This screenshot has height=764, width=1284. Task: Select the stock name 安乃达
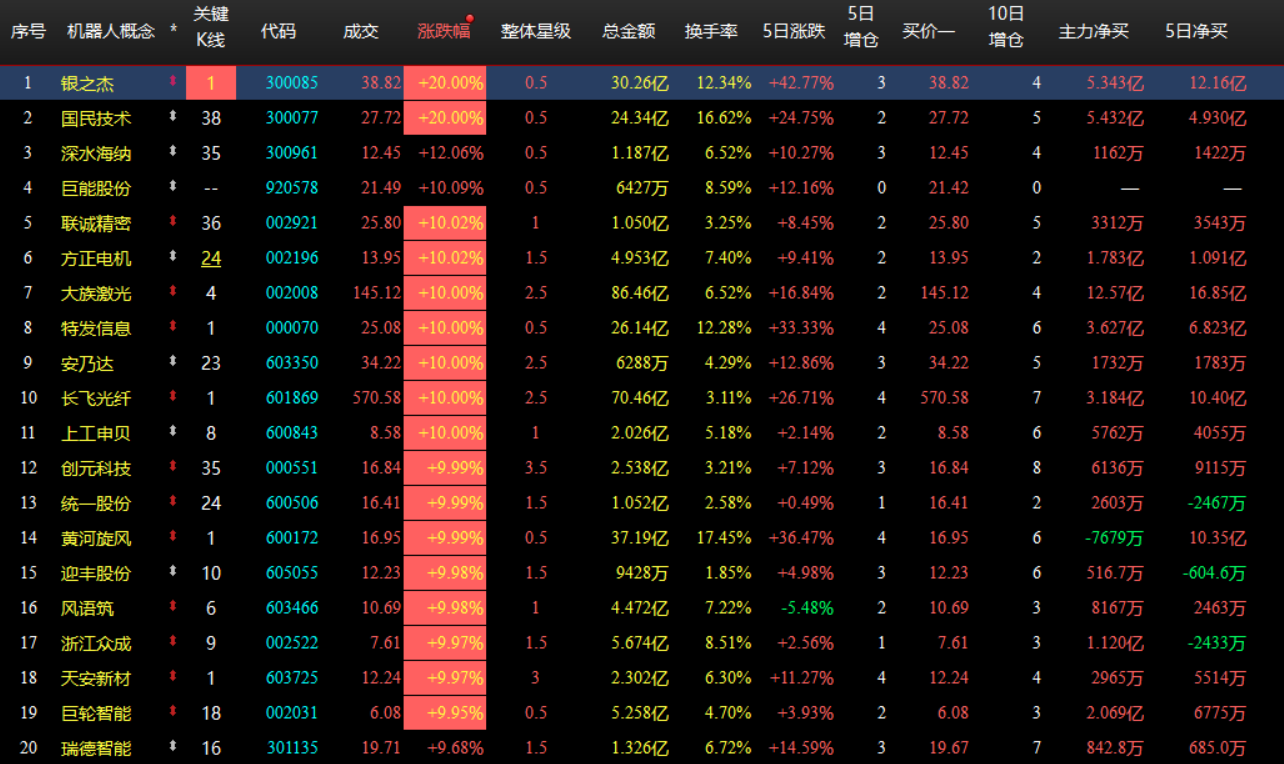[87, 363]
